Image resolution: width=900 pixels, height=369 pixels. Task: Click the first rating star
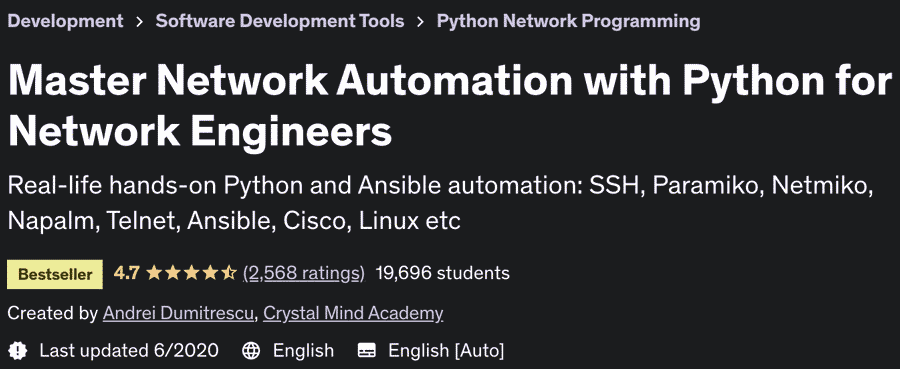coord(153,273)
